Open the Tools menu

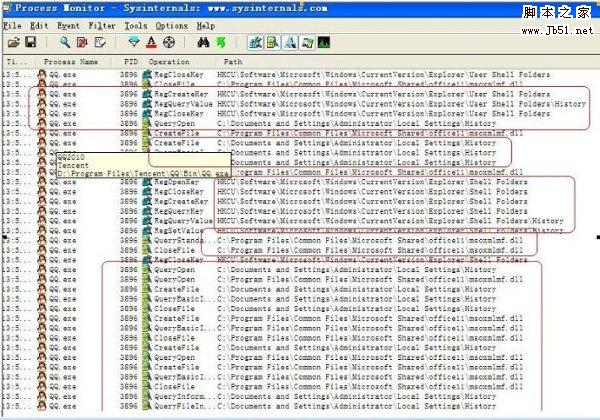(136, 26)
